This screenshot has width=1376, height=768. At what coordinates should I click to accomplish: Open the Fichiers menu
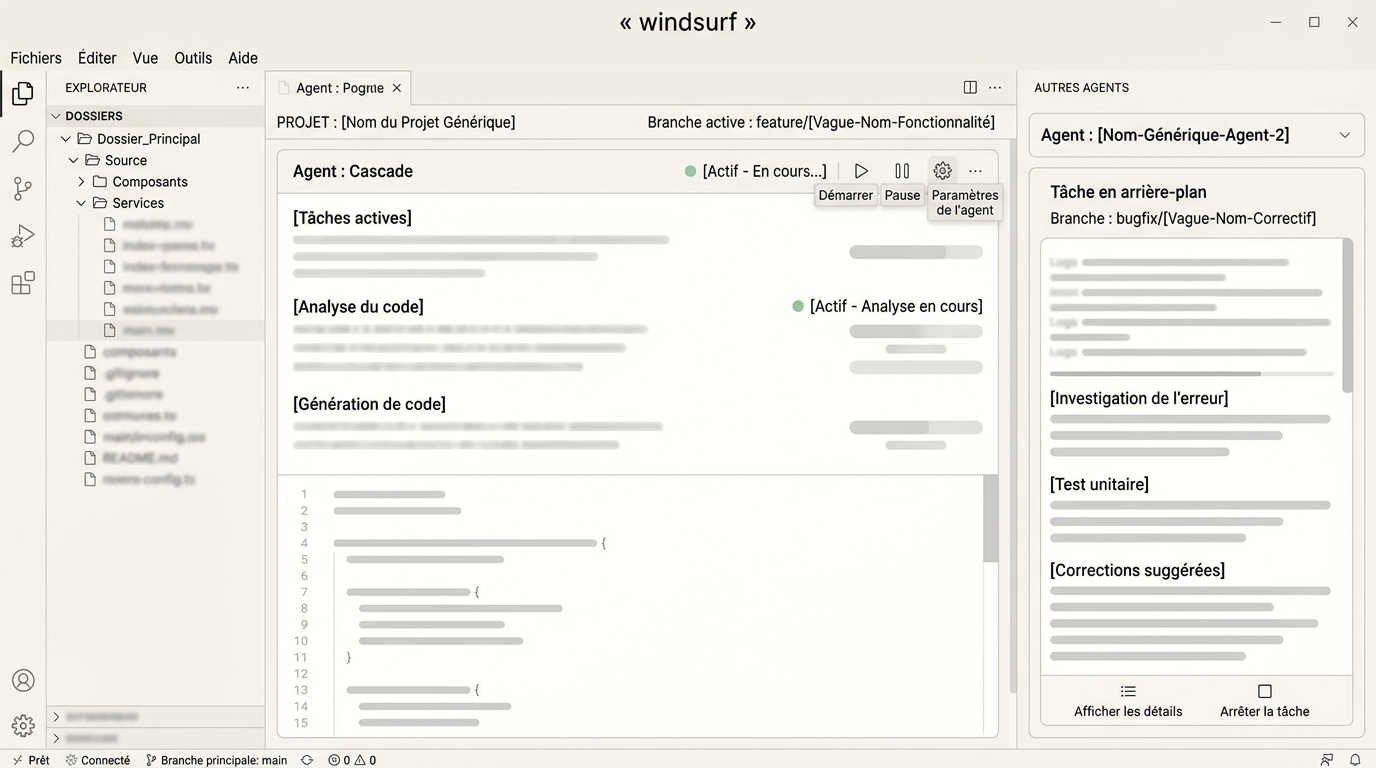point(36,58)
